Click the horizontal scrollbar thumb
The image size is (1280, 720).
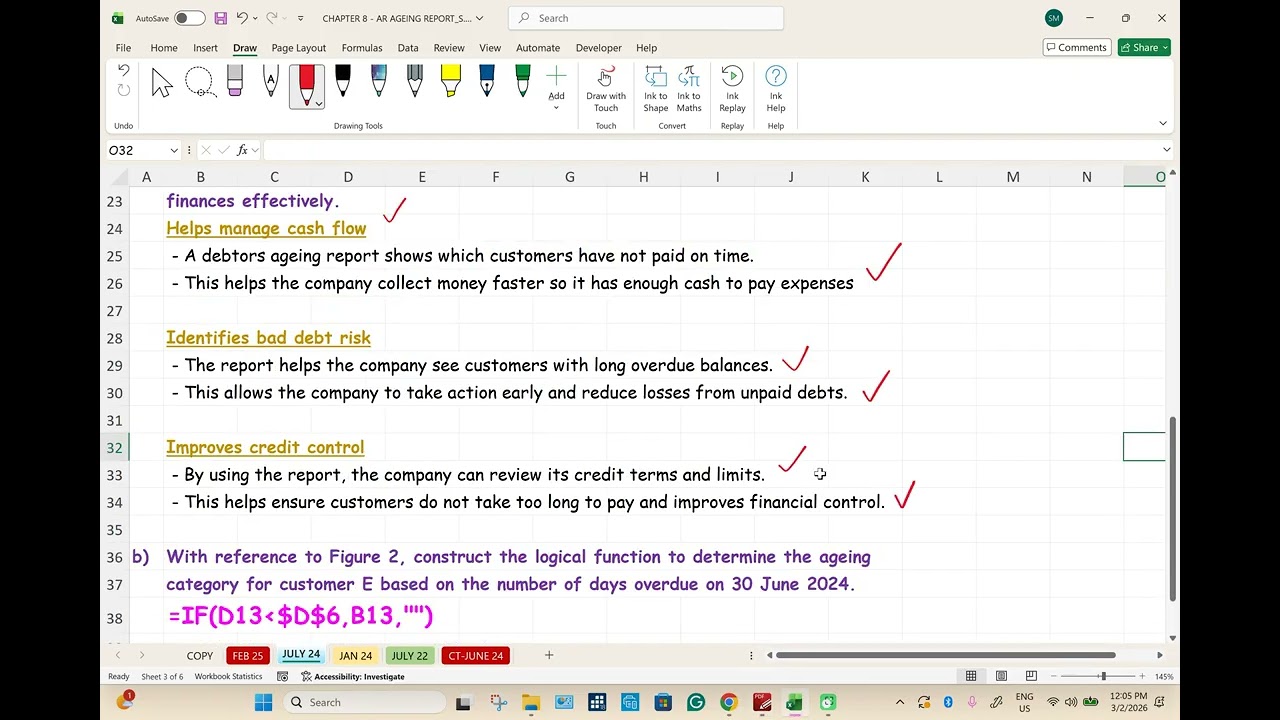(946, 655)
